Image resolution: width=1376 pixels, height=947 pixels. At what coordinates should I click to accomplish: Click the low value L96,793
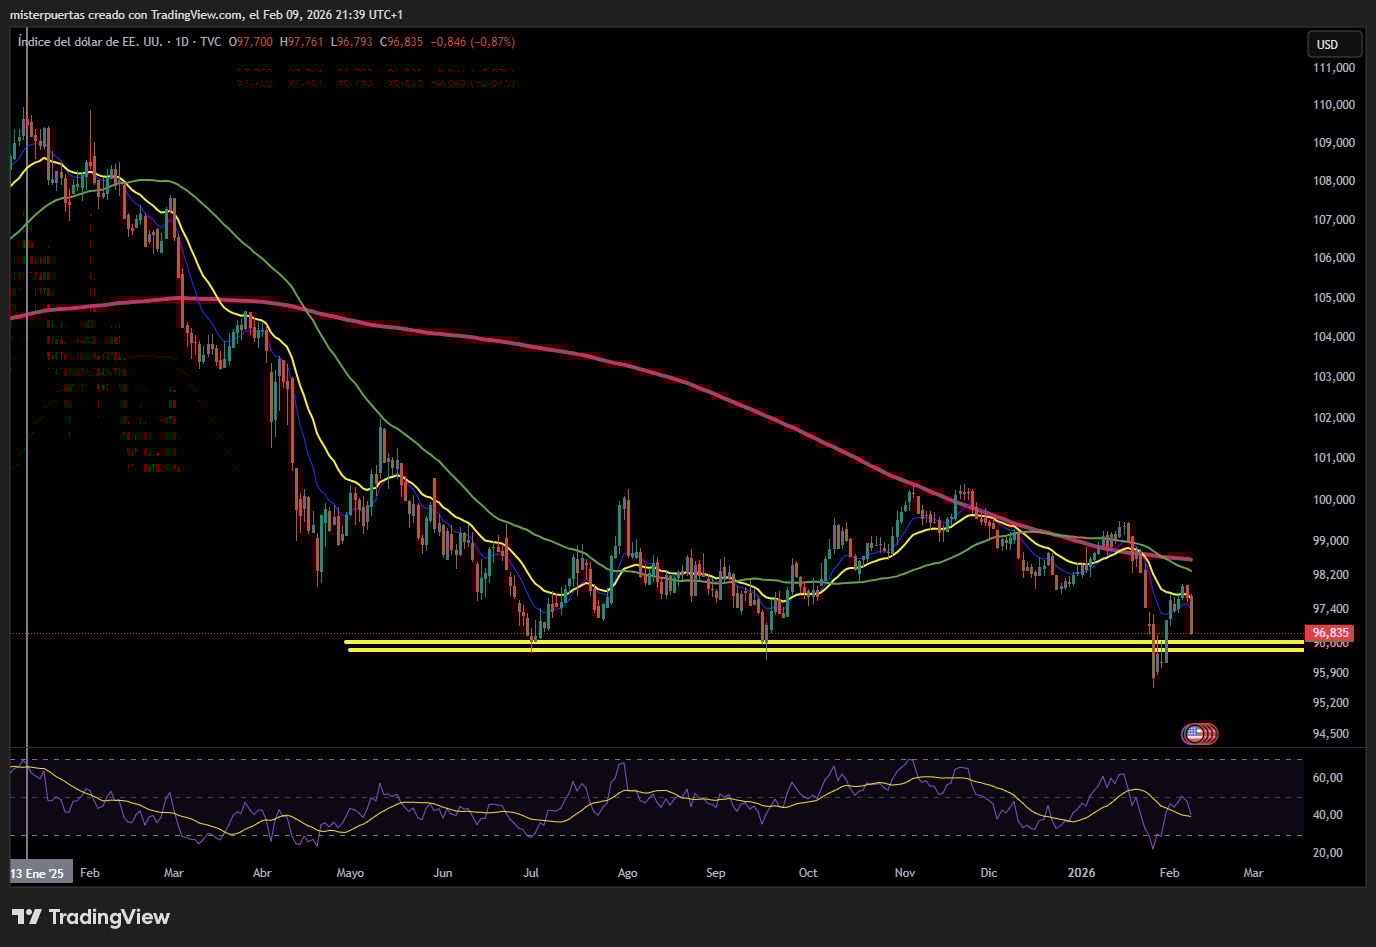(353, 42)
